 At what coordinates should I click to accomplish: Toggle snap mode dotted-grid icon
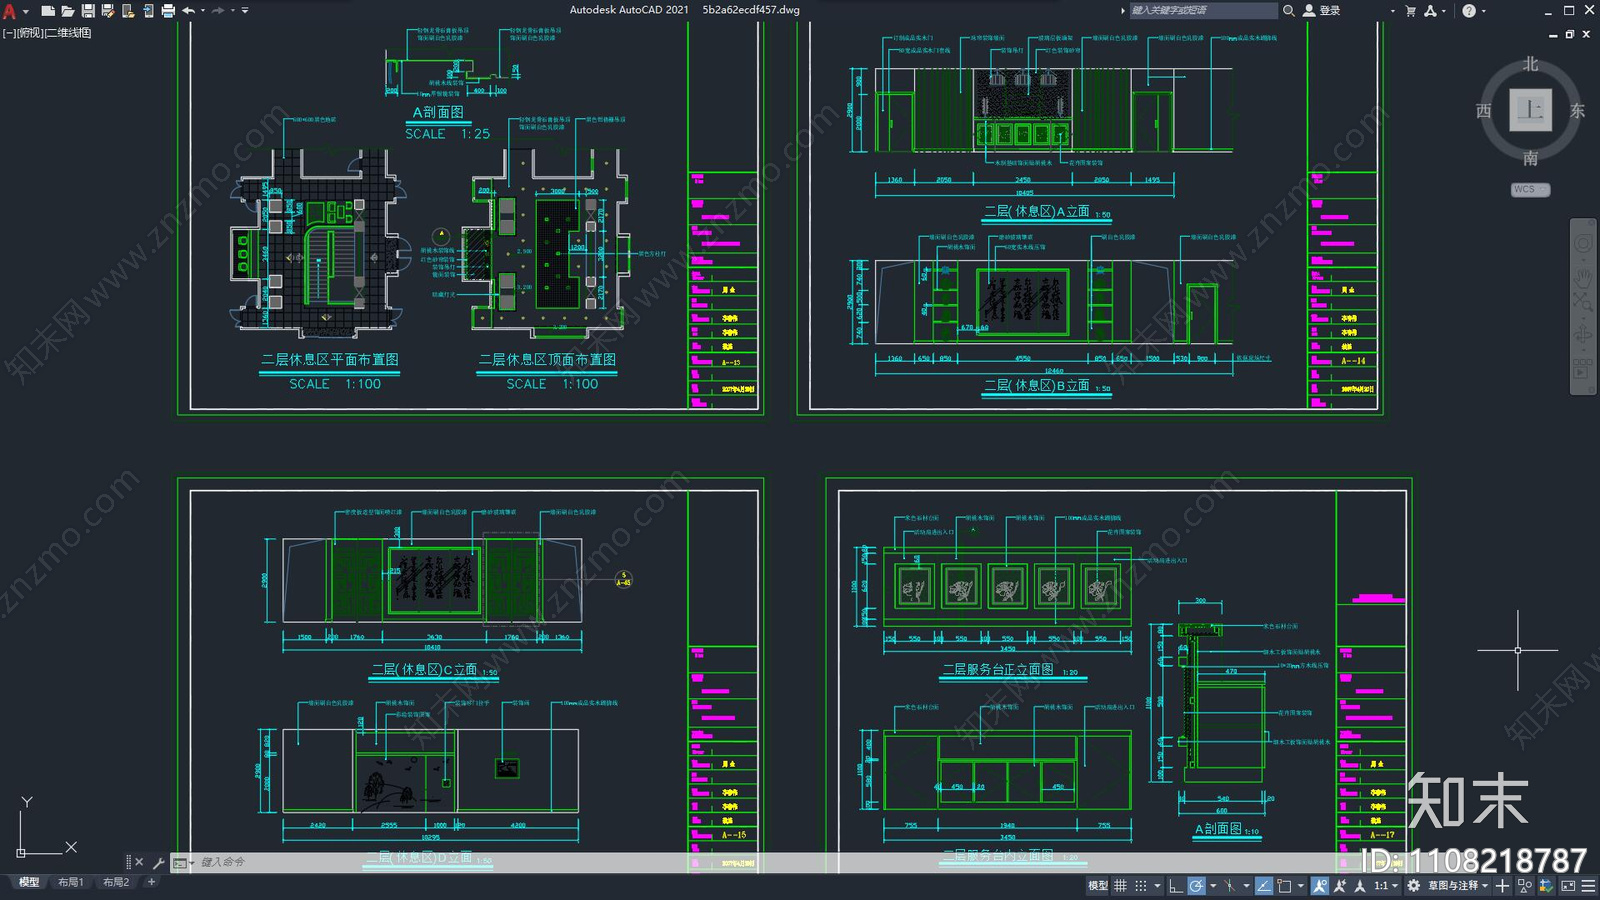click(x=1141, y=886)
